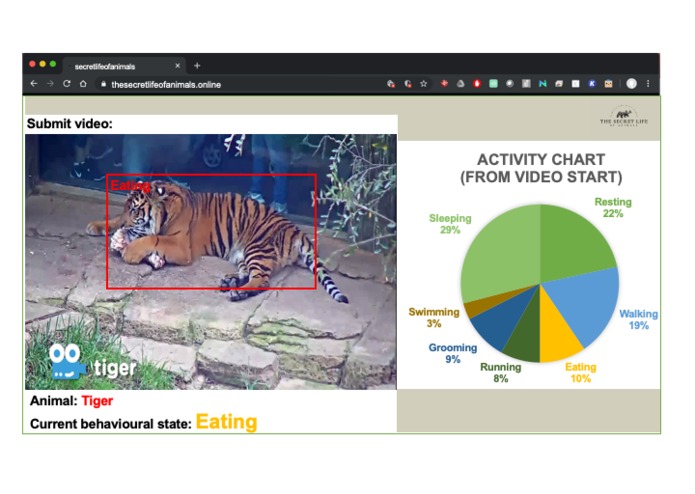The image size is (695, 494).
Task: Click the dark blue Grooming pie slice
Action: tap(503, 321)
